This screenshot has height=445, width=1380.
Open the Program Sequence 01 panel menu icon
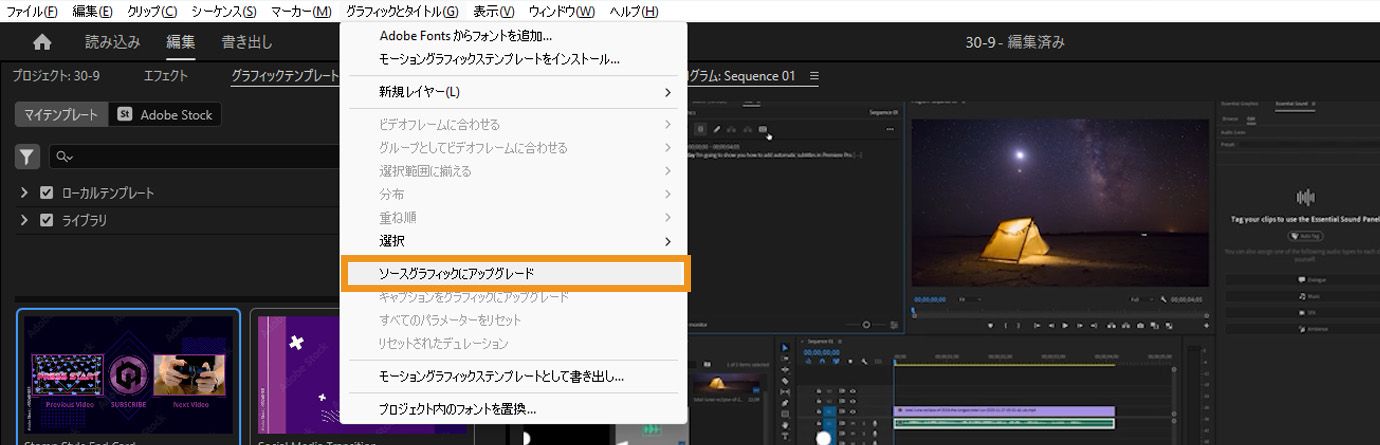(814, 76)
